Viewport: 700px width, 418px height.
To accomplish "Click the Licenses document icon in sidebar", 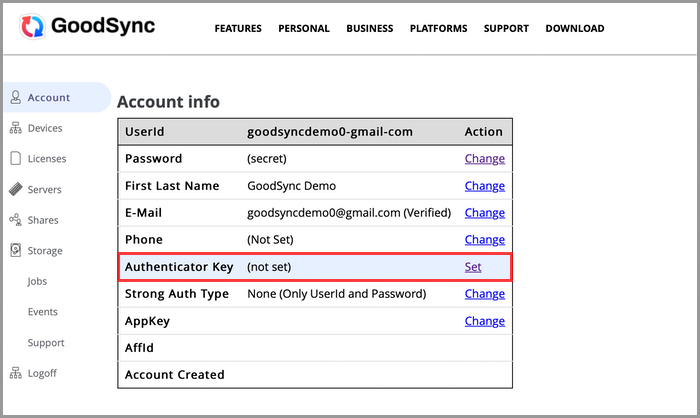I will [16, 159].
